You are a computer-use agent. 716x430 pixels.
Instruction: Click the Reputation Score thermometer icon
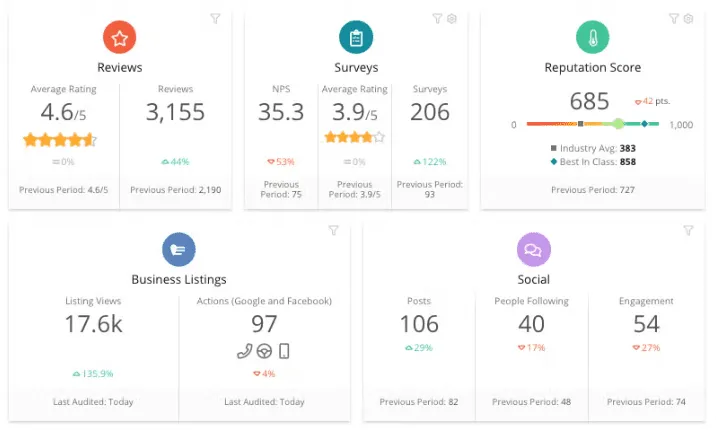pos(592,39)
